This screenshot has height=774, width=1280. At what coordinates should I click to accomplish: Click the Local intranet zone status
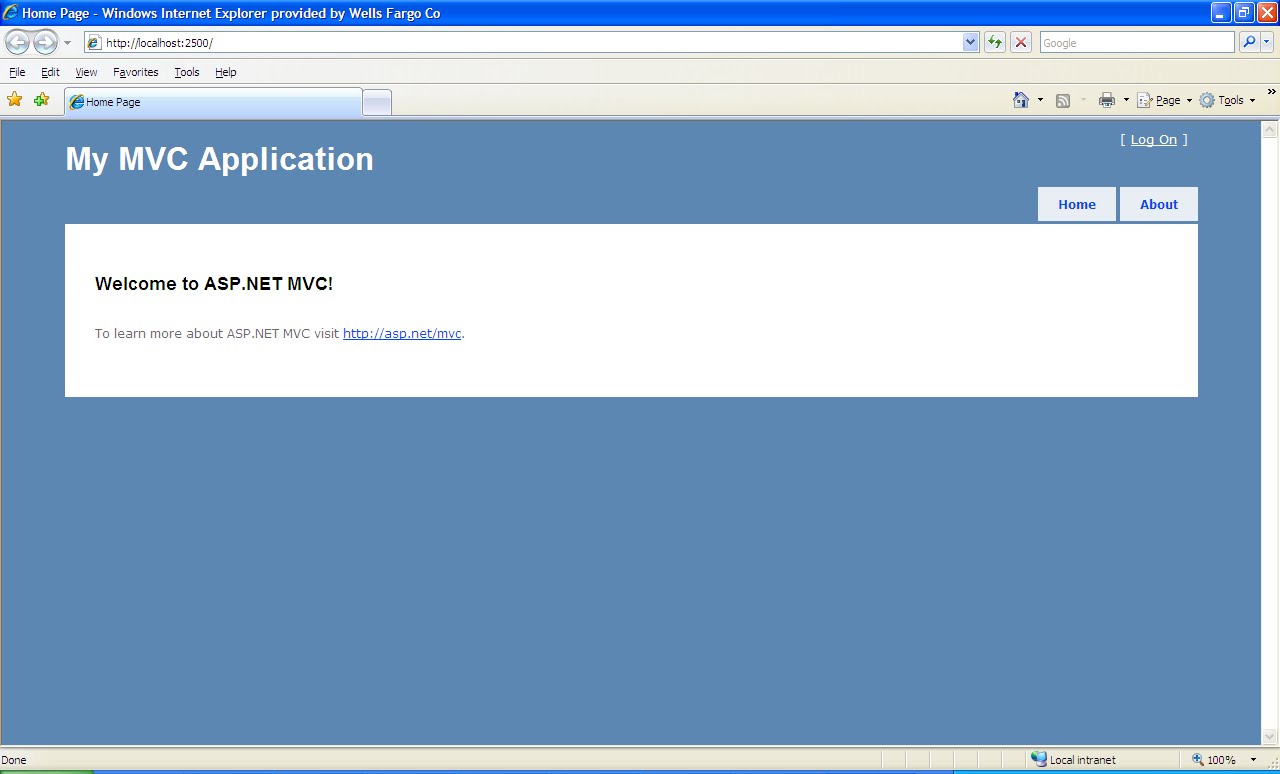point(1073,760)
